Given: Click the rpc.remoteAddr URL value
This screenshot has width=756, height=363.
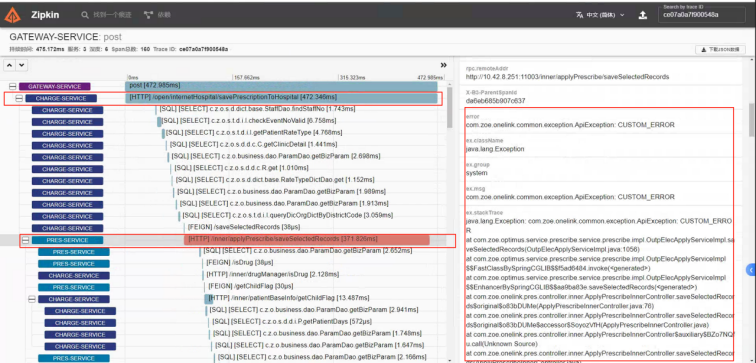Looking at the screenshot, I should click(x=567, y=77).
